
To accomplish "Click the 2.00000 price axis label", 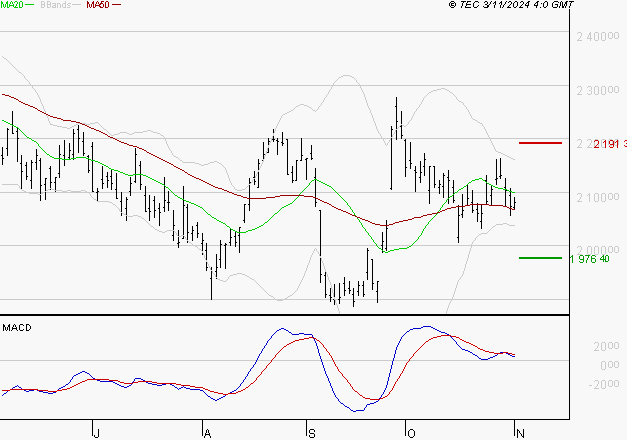I will pyautogui.click(x=597, y=250).
